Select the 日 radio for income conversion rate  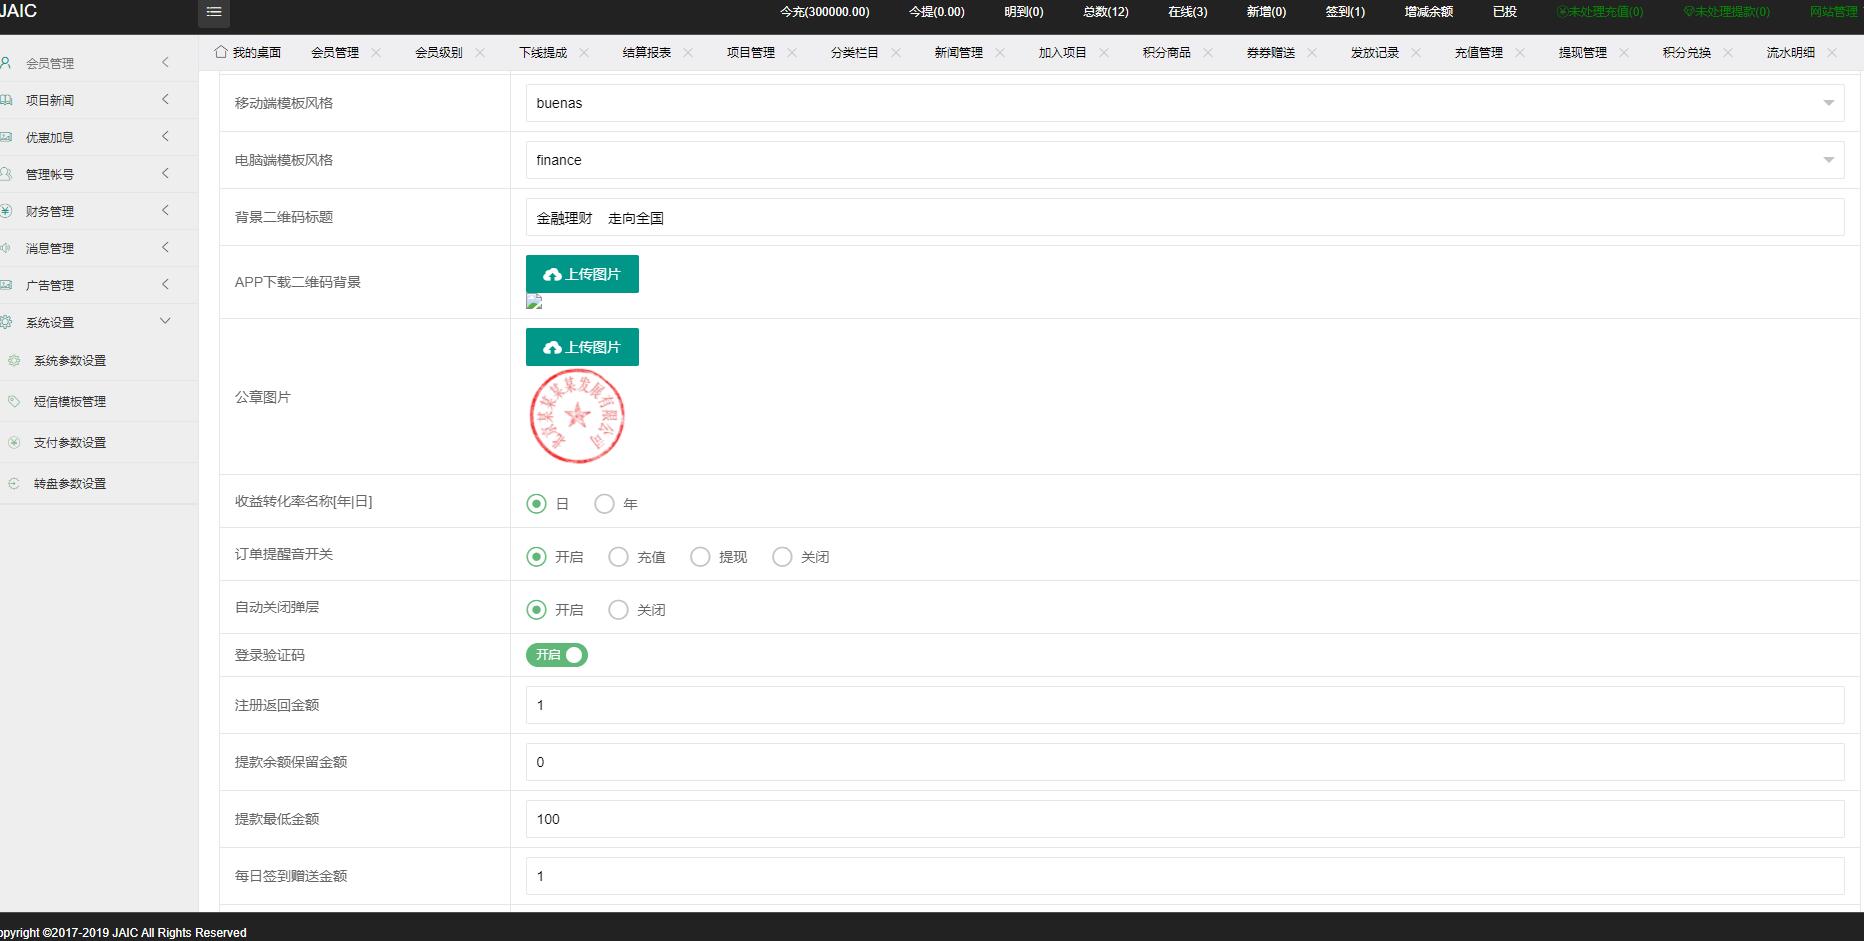[x=536, y=504]
